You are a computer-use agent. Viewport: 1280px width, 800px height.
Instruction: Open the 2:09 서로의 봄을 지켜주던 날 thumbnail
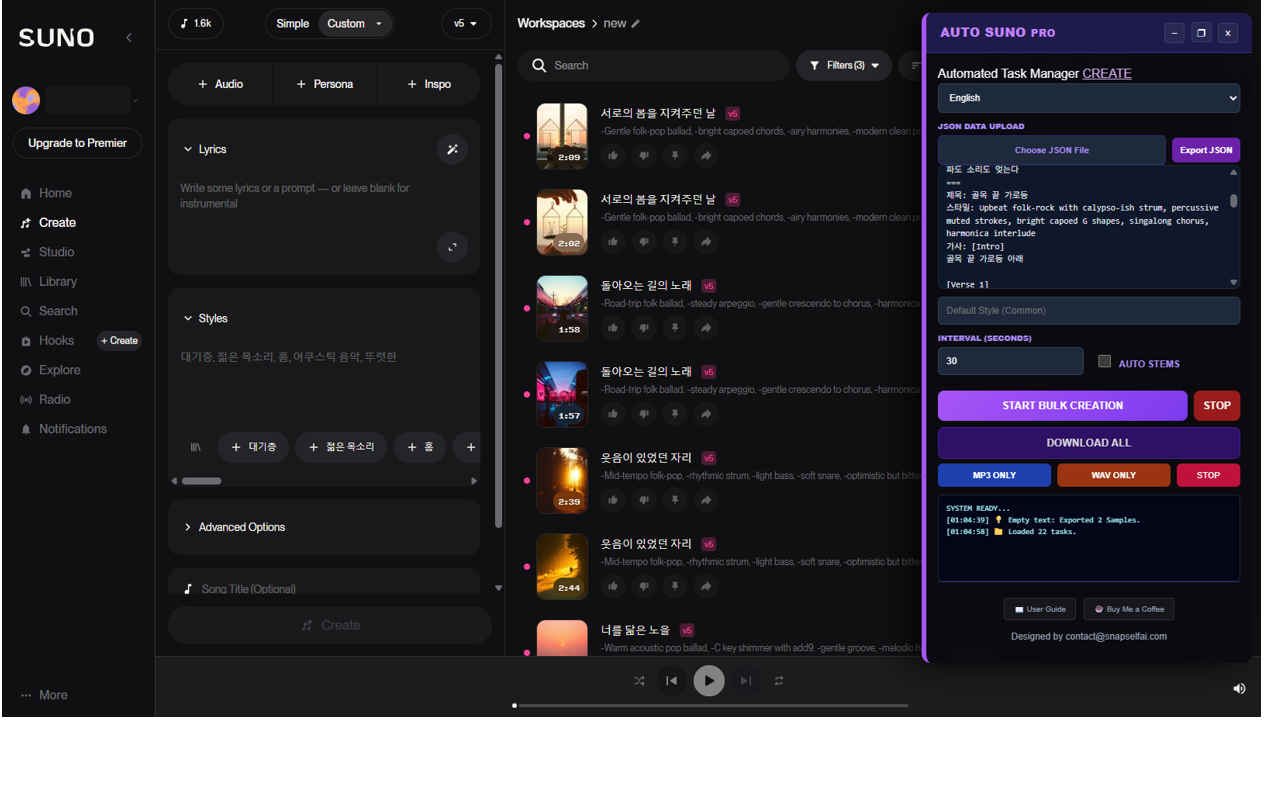(x=562, y=136)
